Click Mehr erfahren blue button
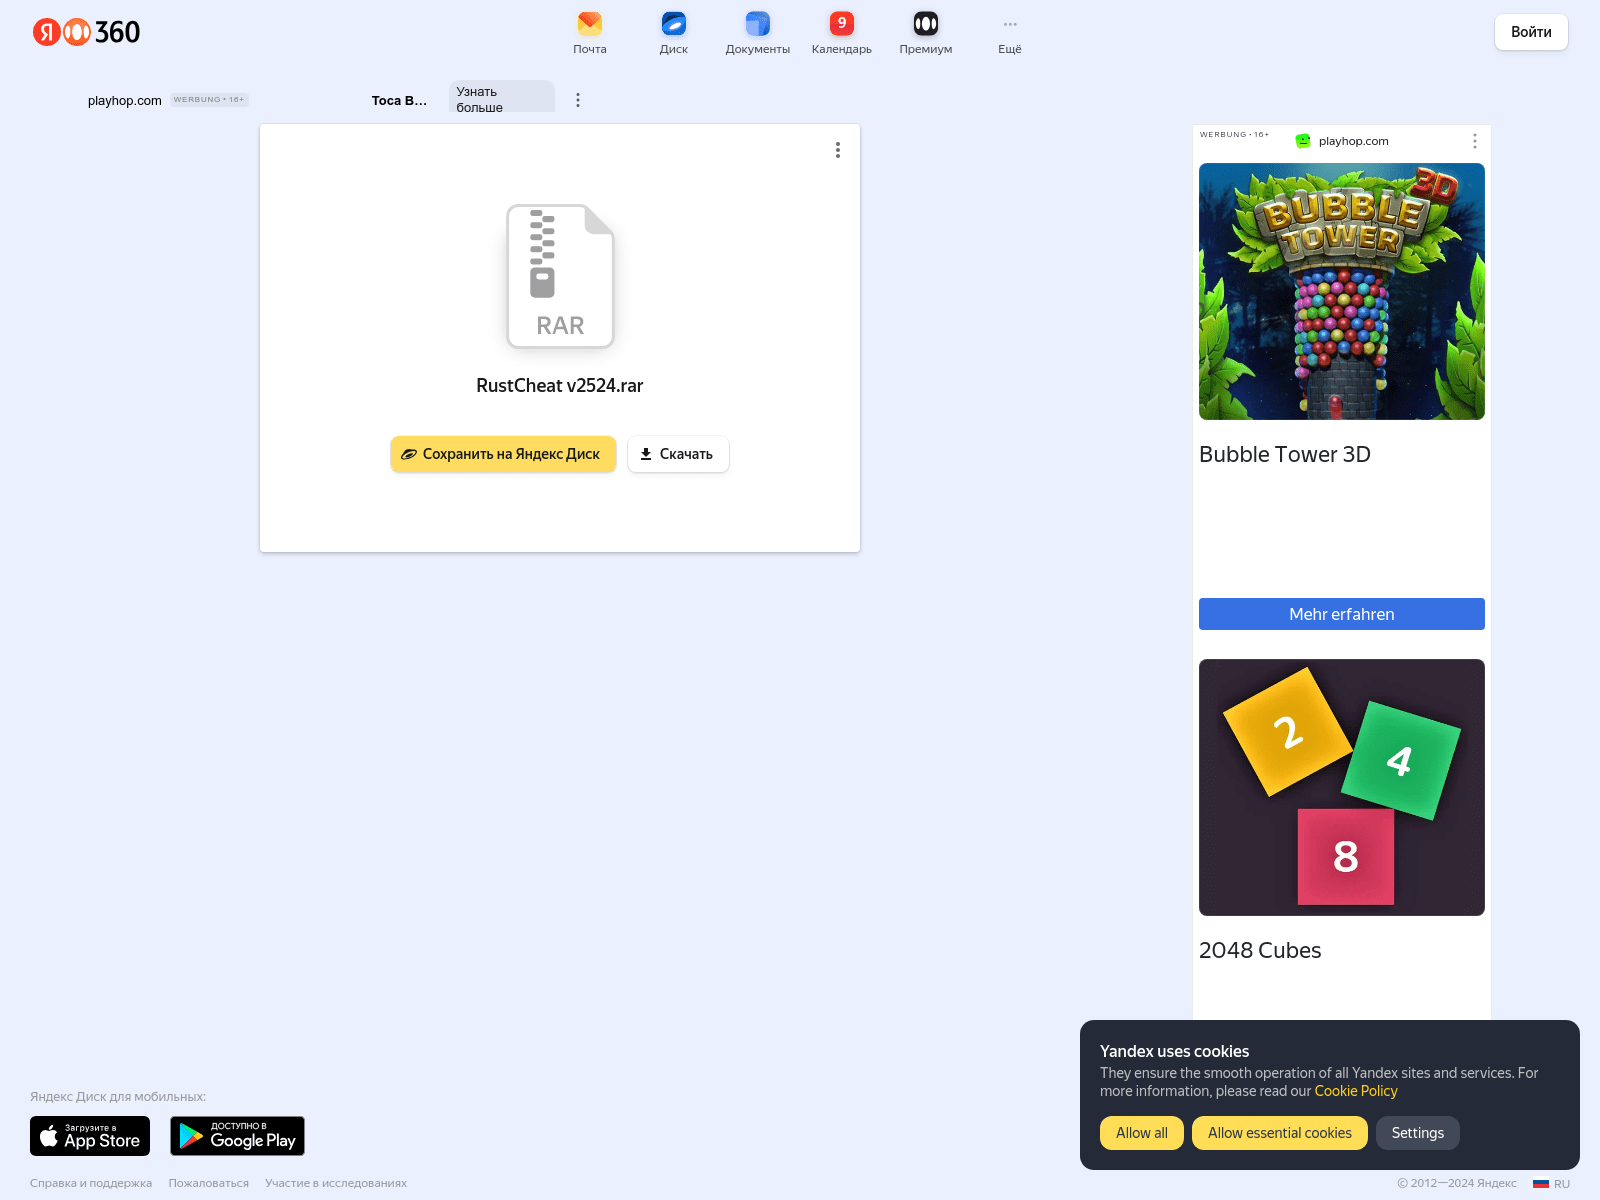 point(1342,614)
